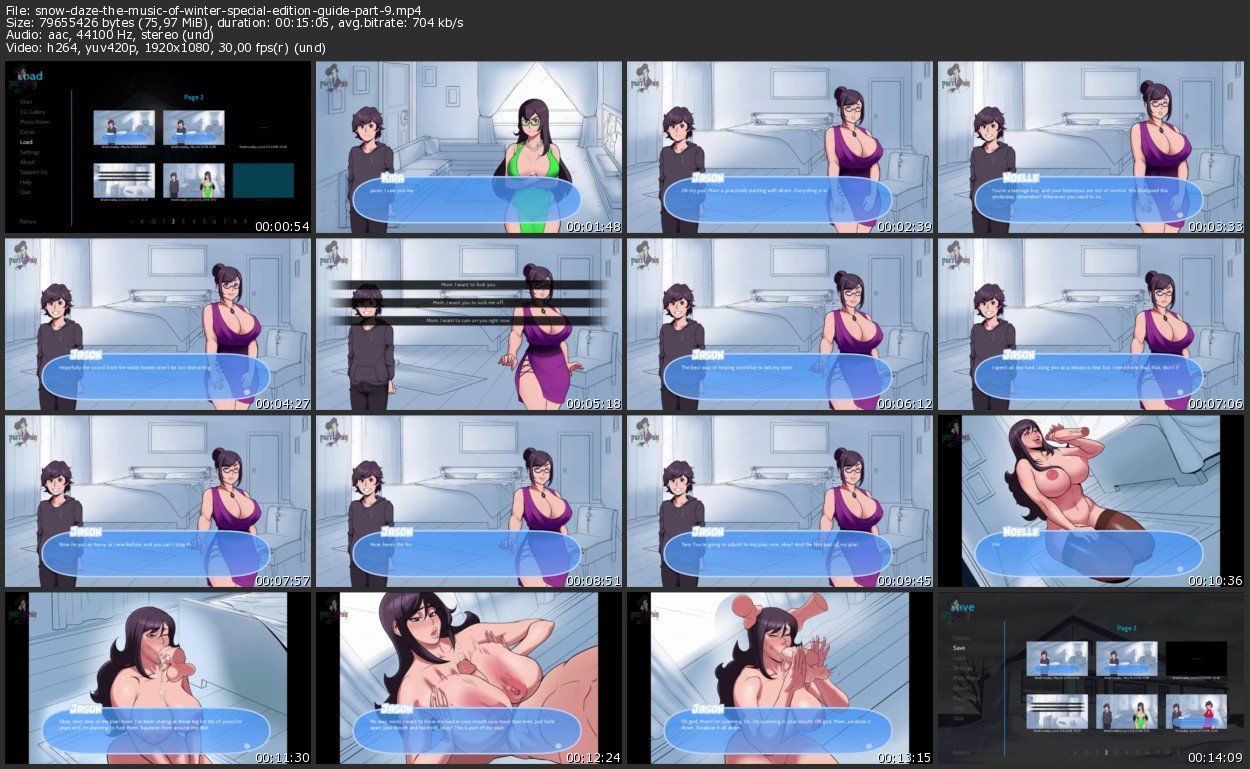Image resolution: width=1250 pixels, height=769 pixels.
Task: Select Main Menu in the Save screen sidebar
Action: pos(965,678)
